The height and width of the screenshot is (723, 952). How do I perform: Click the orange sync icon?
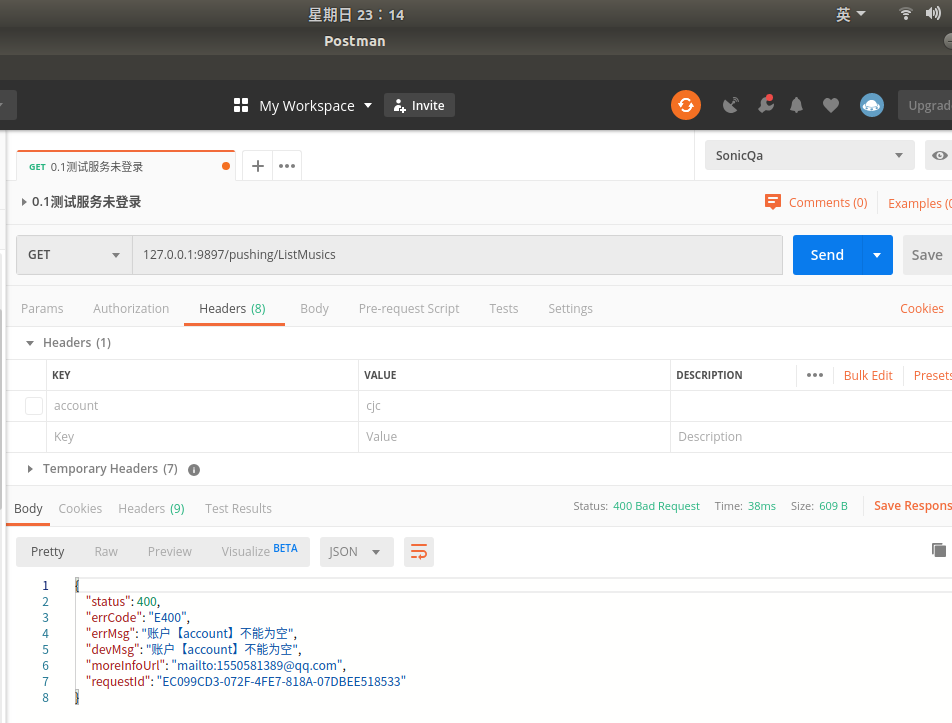(x=685, y=105)
